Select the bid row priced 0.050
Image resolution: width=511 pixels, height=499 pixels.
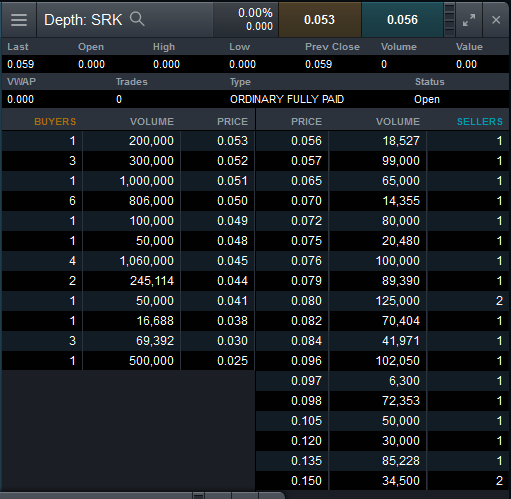[x=128, y=201]
